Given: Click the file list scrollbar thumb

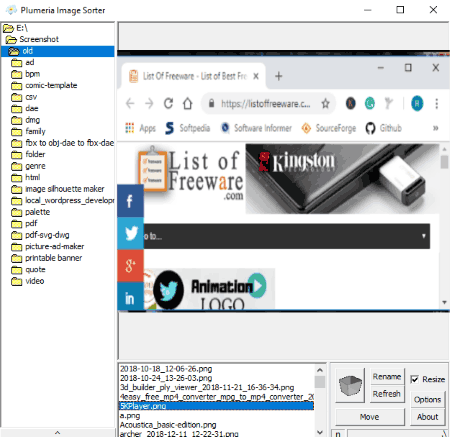Looking at the screenshot, I should click(320, 382).
